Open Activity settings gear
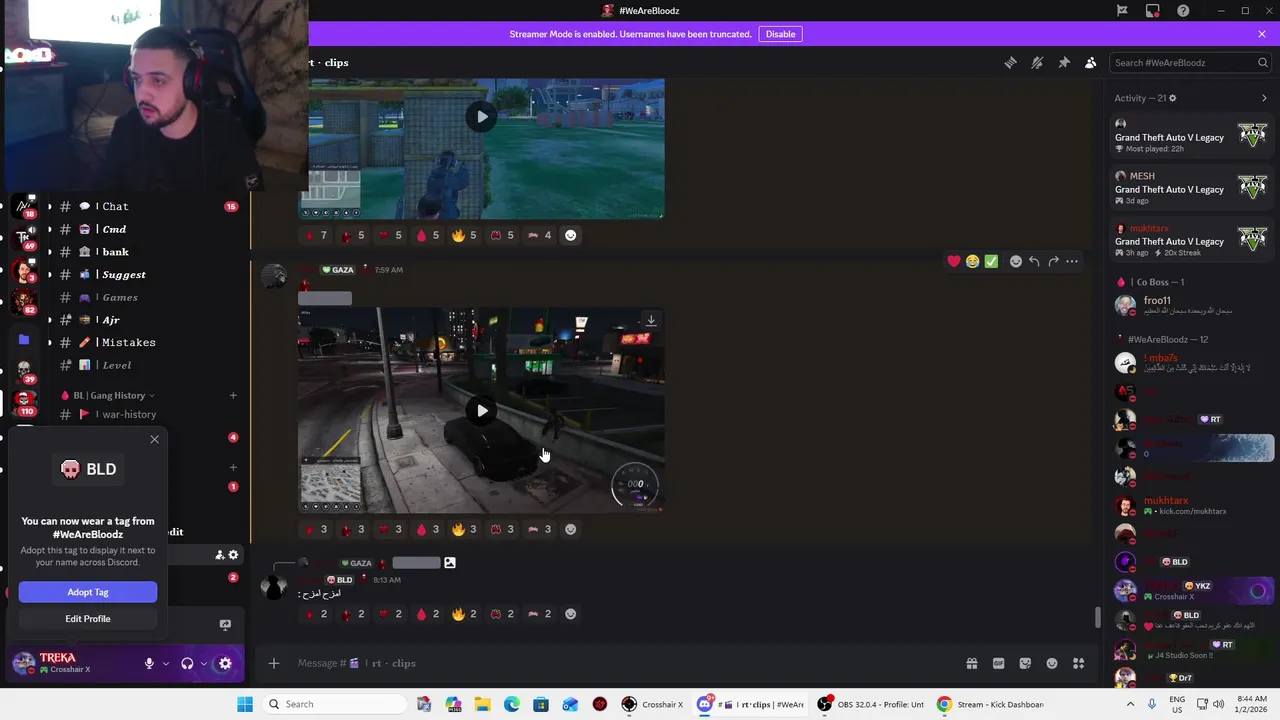 click(x=1172, y=98)
